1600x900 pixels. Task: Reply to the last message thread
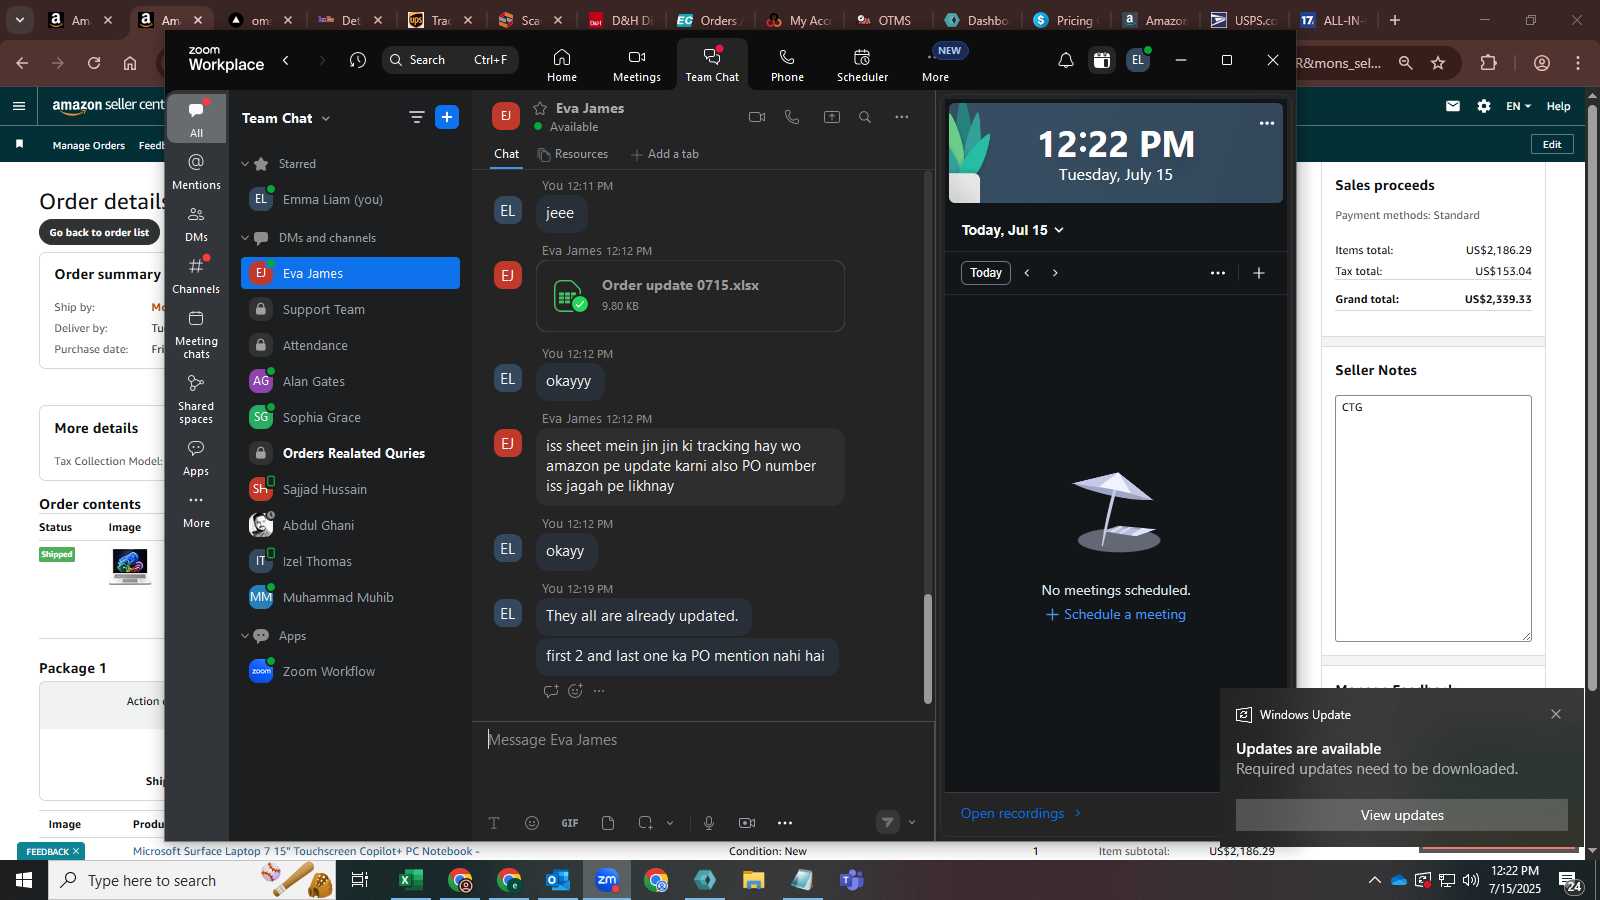[550, 691]
